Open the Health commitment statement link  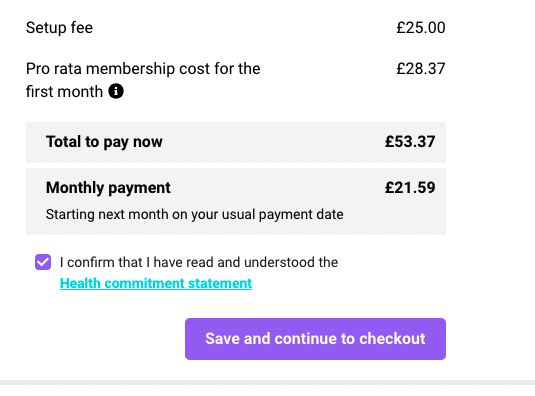(x=156, y=283)
